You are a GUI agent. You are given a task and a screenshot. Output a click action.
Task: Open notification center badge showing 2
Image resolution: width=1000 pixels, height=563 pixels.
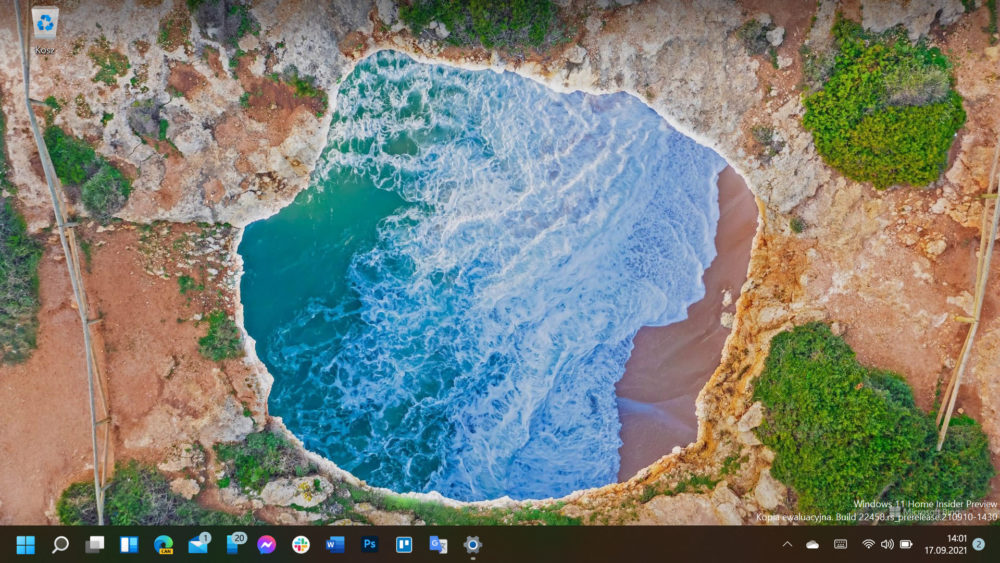(979, 544)
